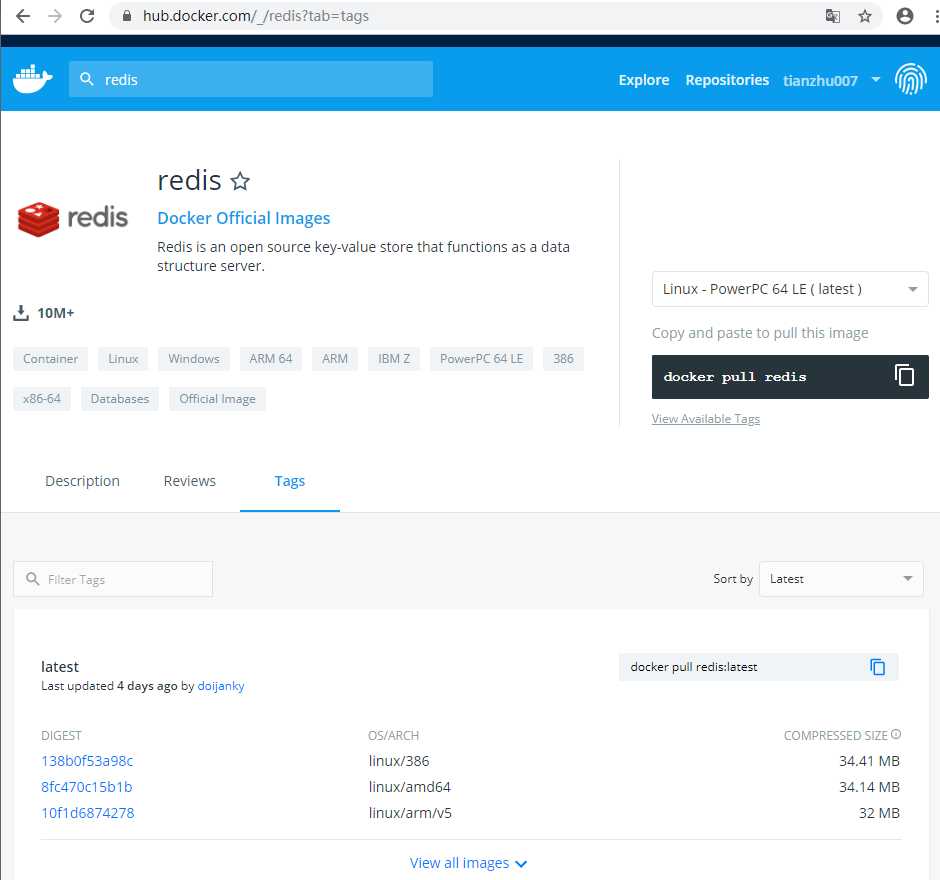This screenshot has width=940, height=880.
Task: Open the fingerprint account icon
Action: 911,79
